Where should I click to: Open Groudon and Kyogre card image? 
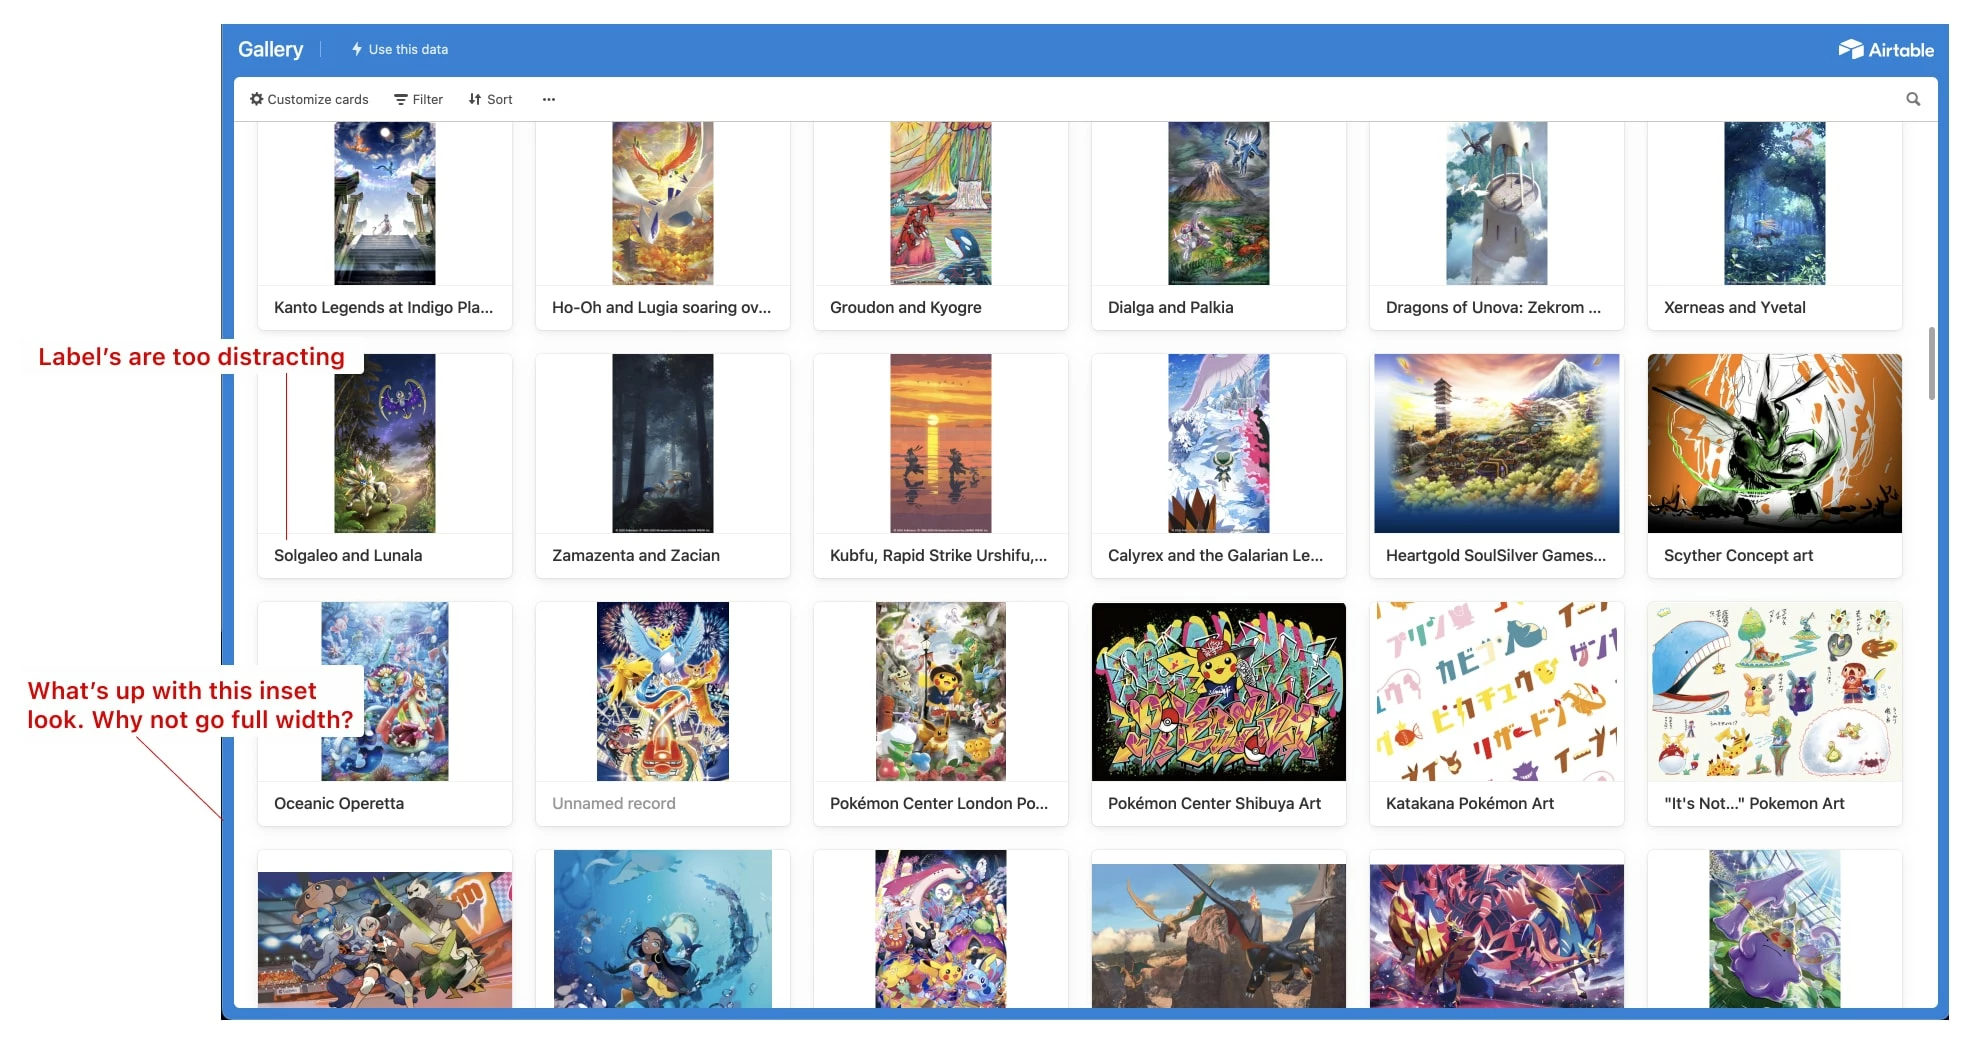tap(941, 204)
